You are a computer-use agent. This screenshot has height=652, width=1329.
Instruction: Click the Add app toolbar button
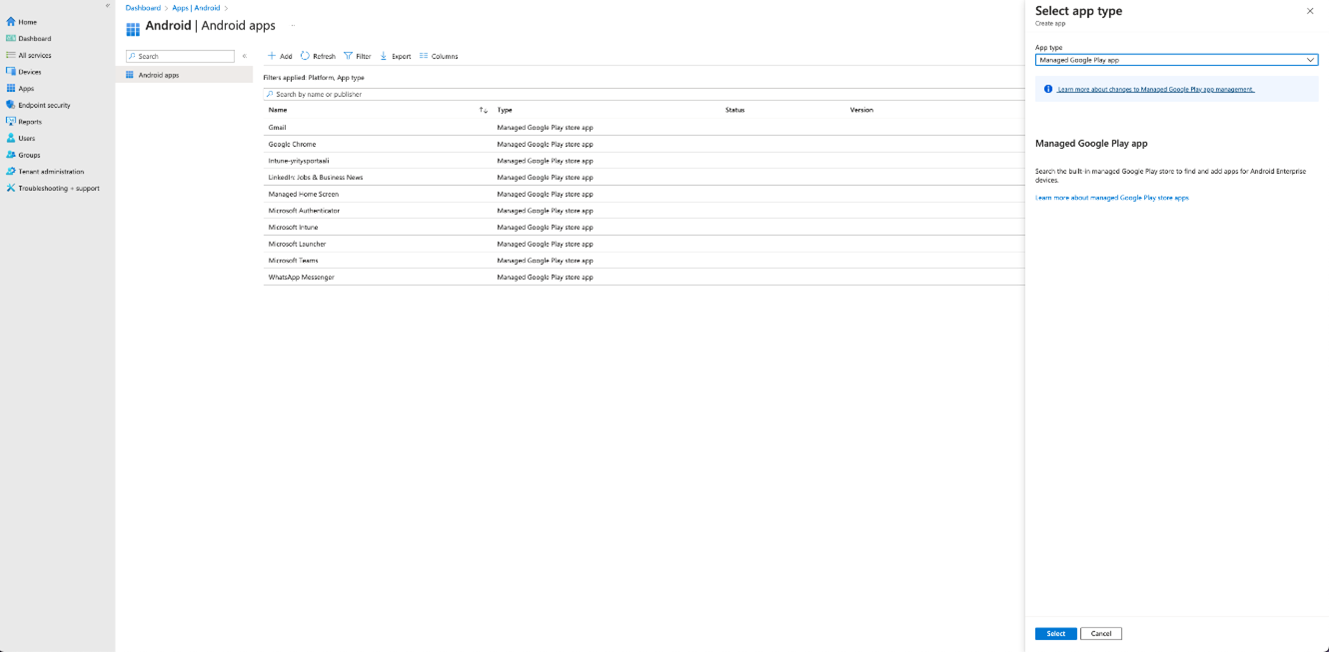point(280,56)
